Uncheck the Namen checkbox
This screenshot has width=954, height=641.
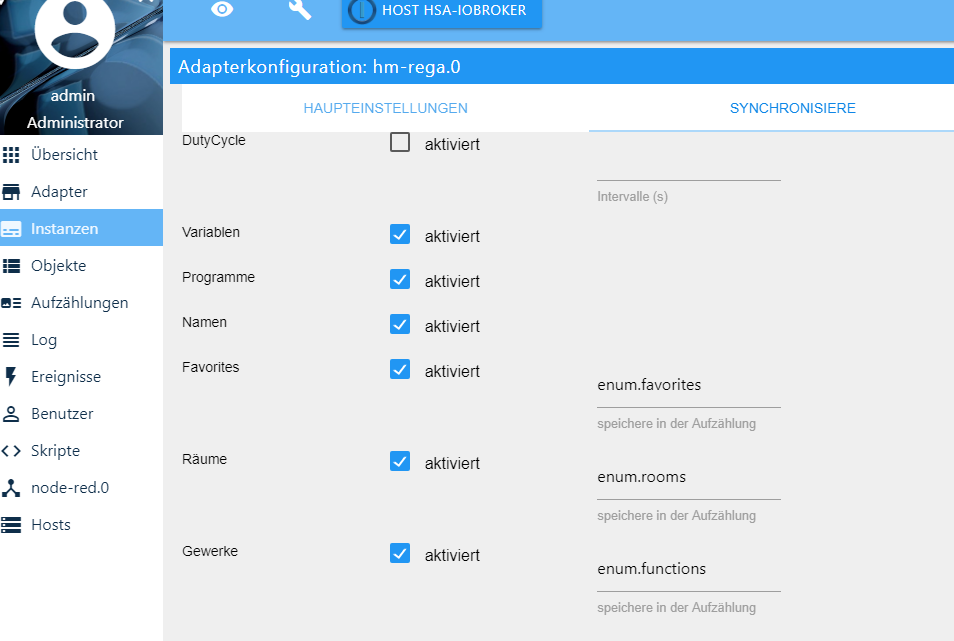click(x=400, y=324)
